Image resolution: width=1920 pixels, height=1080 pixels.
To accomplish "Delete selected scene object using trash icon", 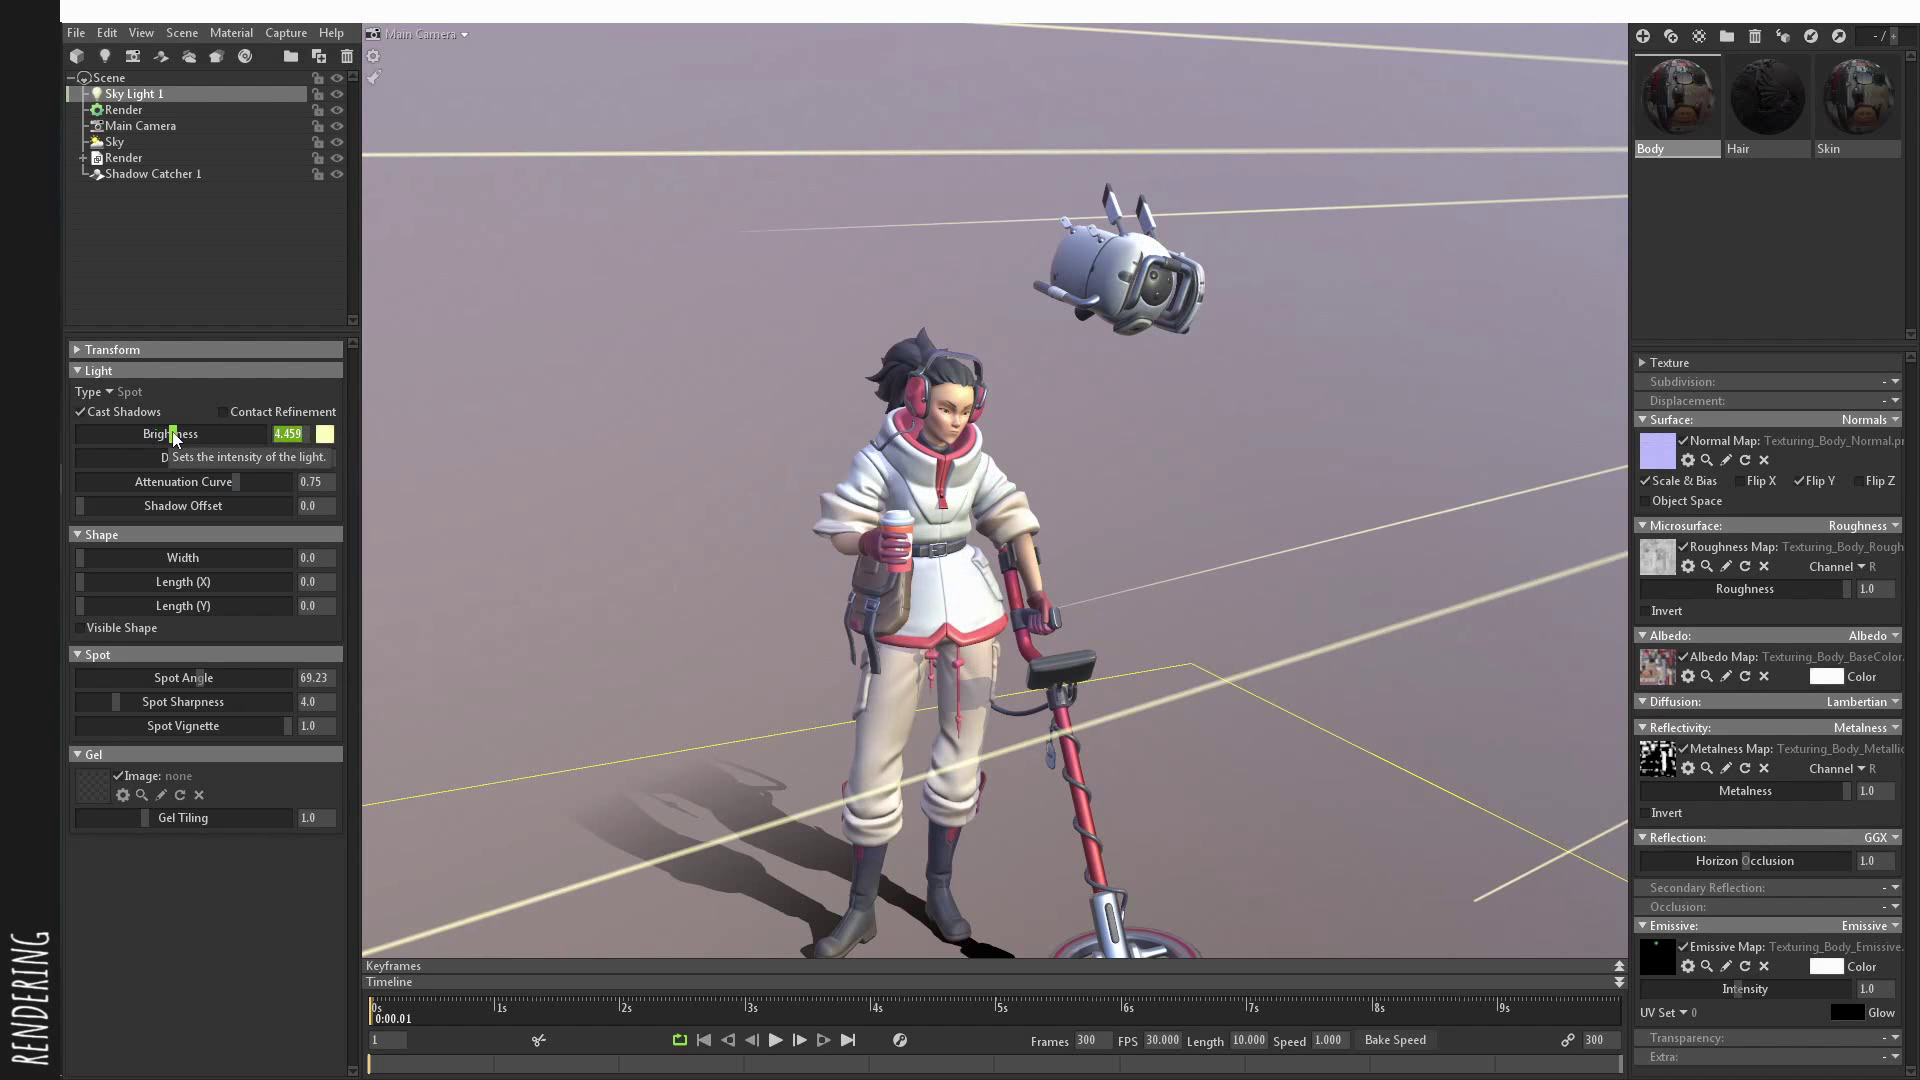I will coord(347,57).
